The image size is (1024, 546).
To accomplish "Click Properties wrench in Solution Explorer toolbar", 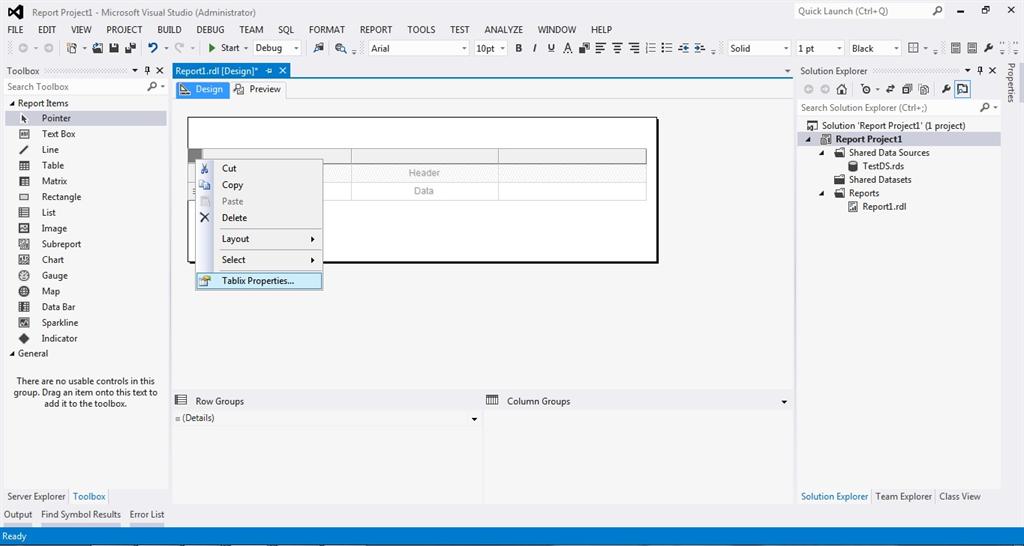I will tap(946, 89).
